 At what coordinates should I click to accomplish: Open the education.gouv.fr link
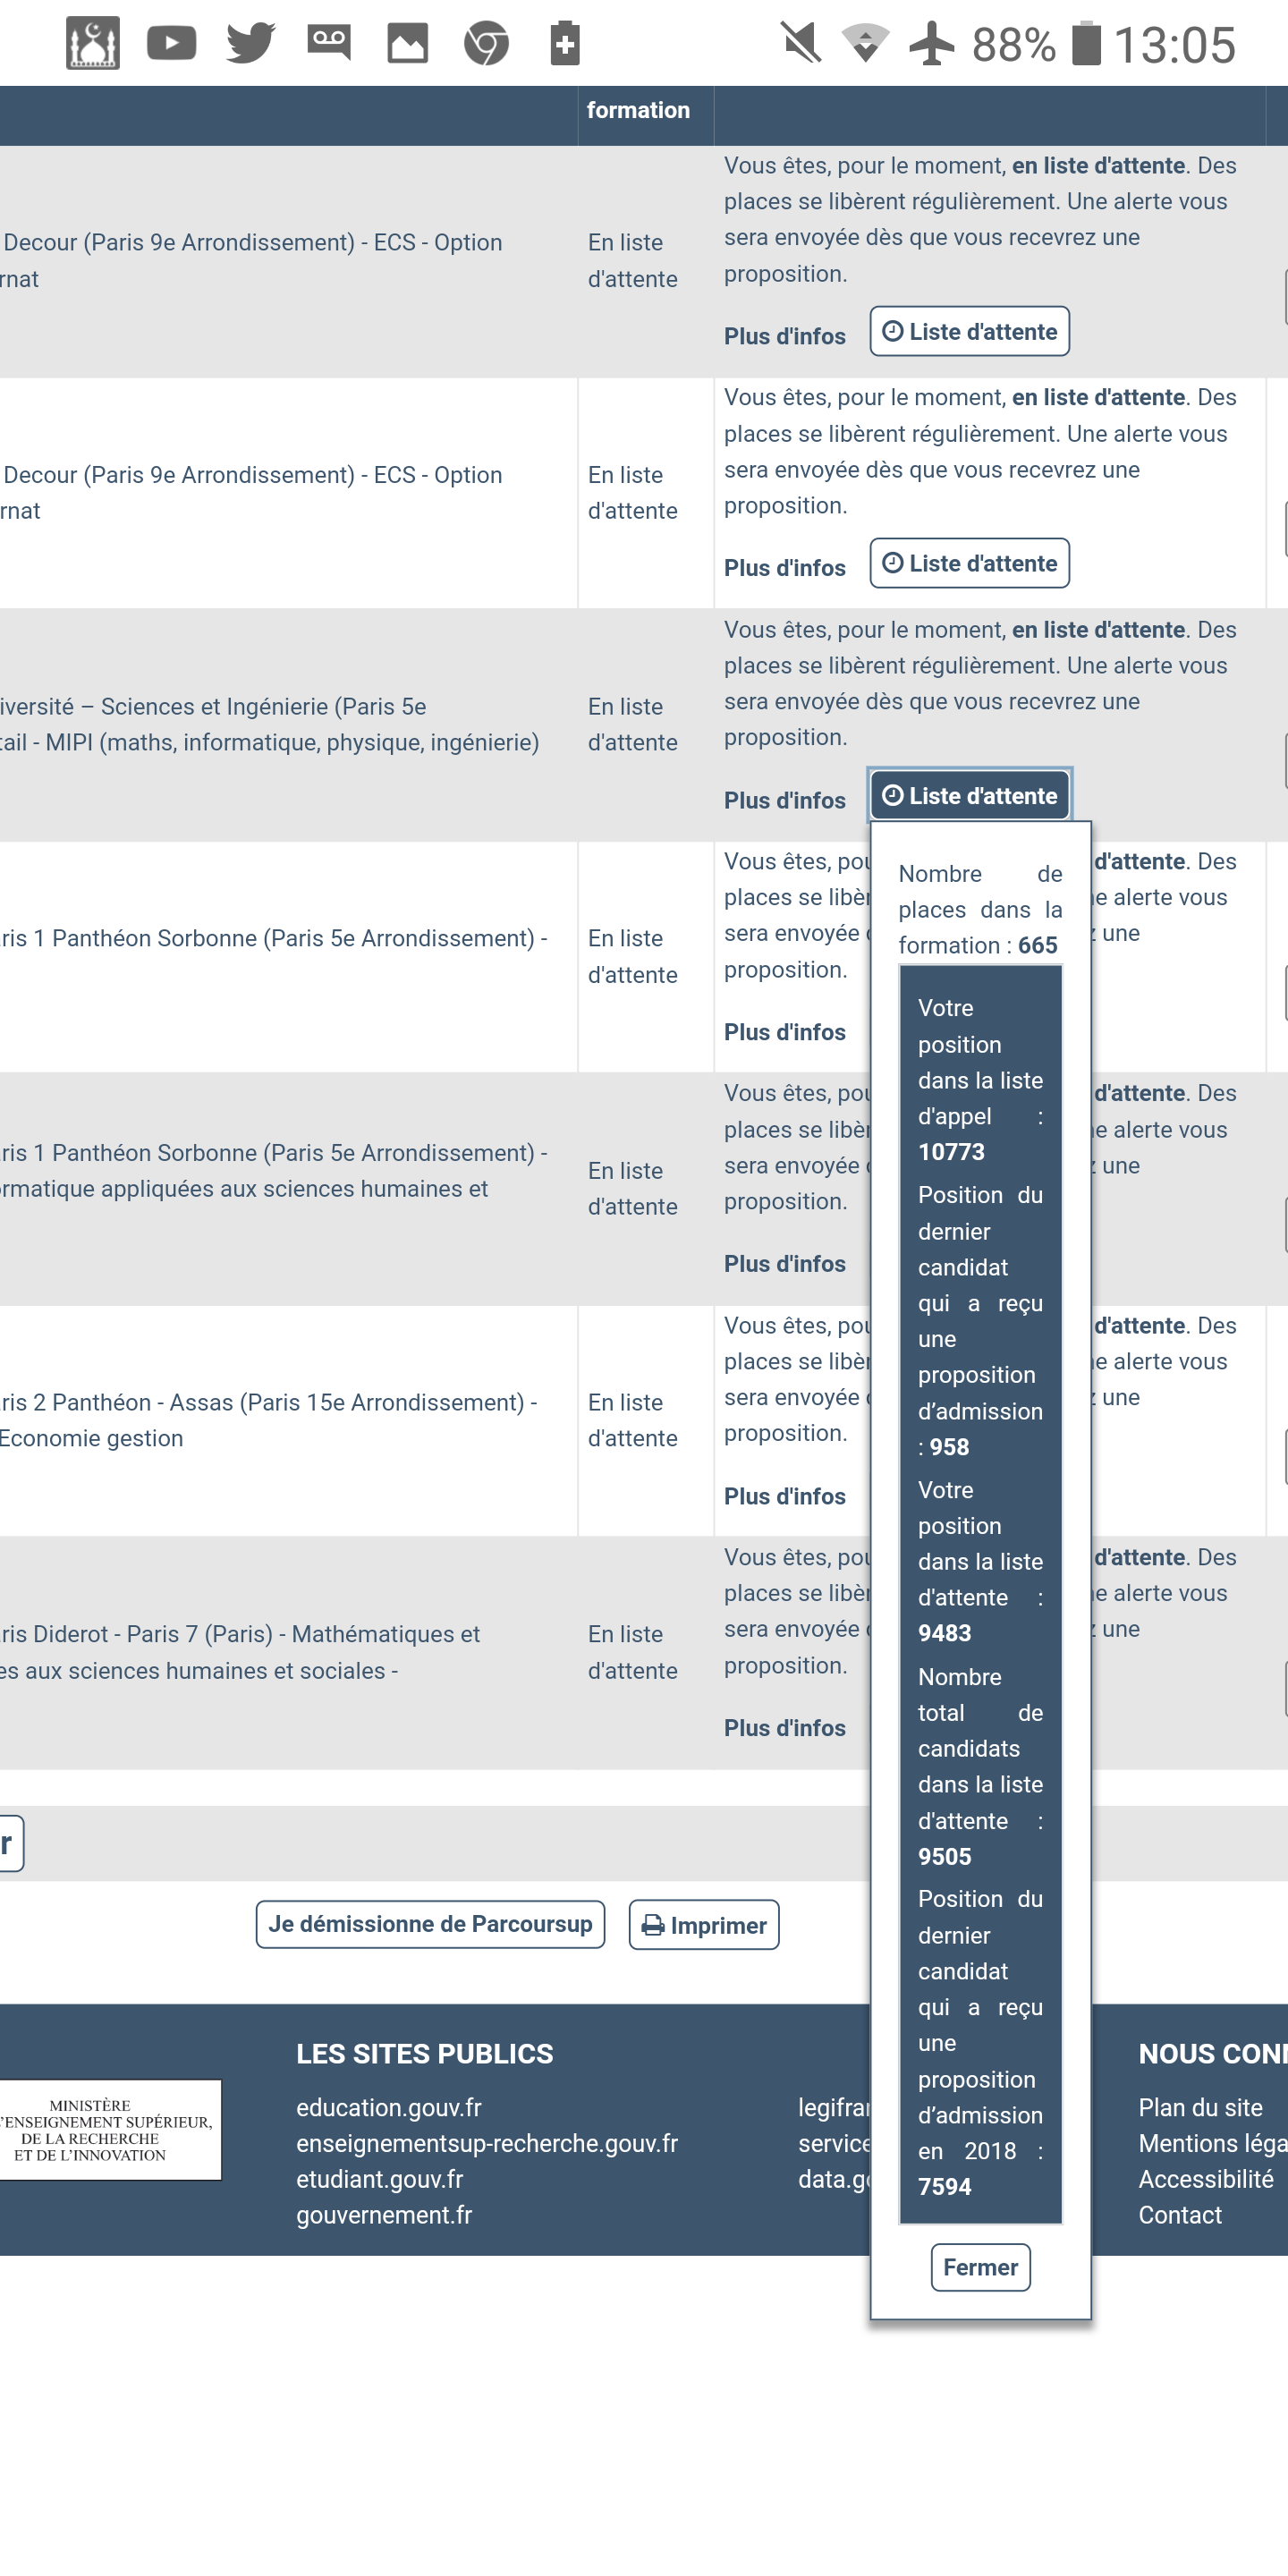[x=388, y=2108]
